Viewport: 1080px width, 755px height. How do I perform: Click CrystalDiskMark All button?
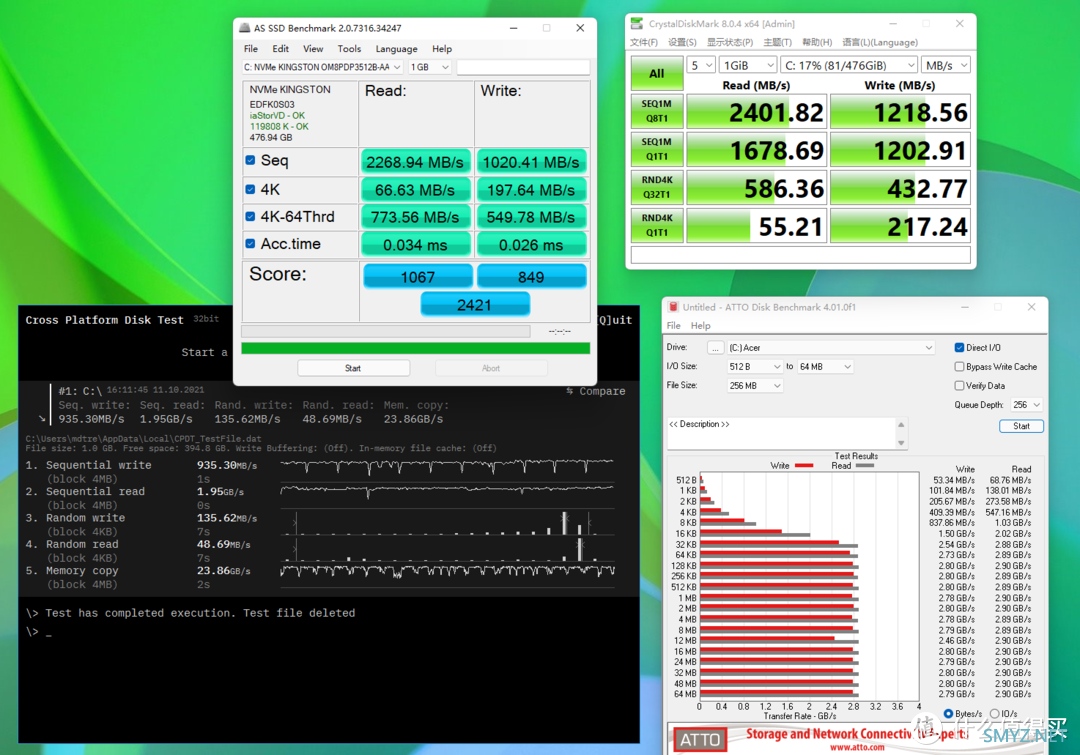click(x=657, y=74)
